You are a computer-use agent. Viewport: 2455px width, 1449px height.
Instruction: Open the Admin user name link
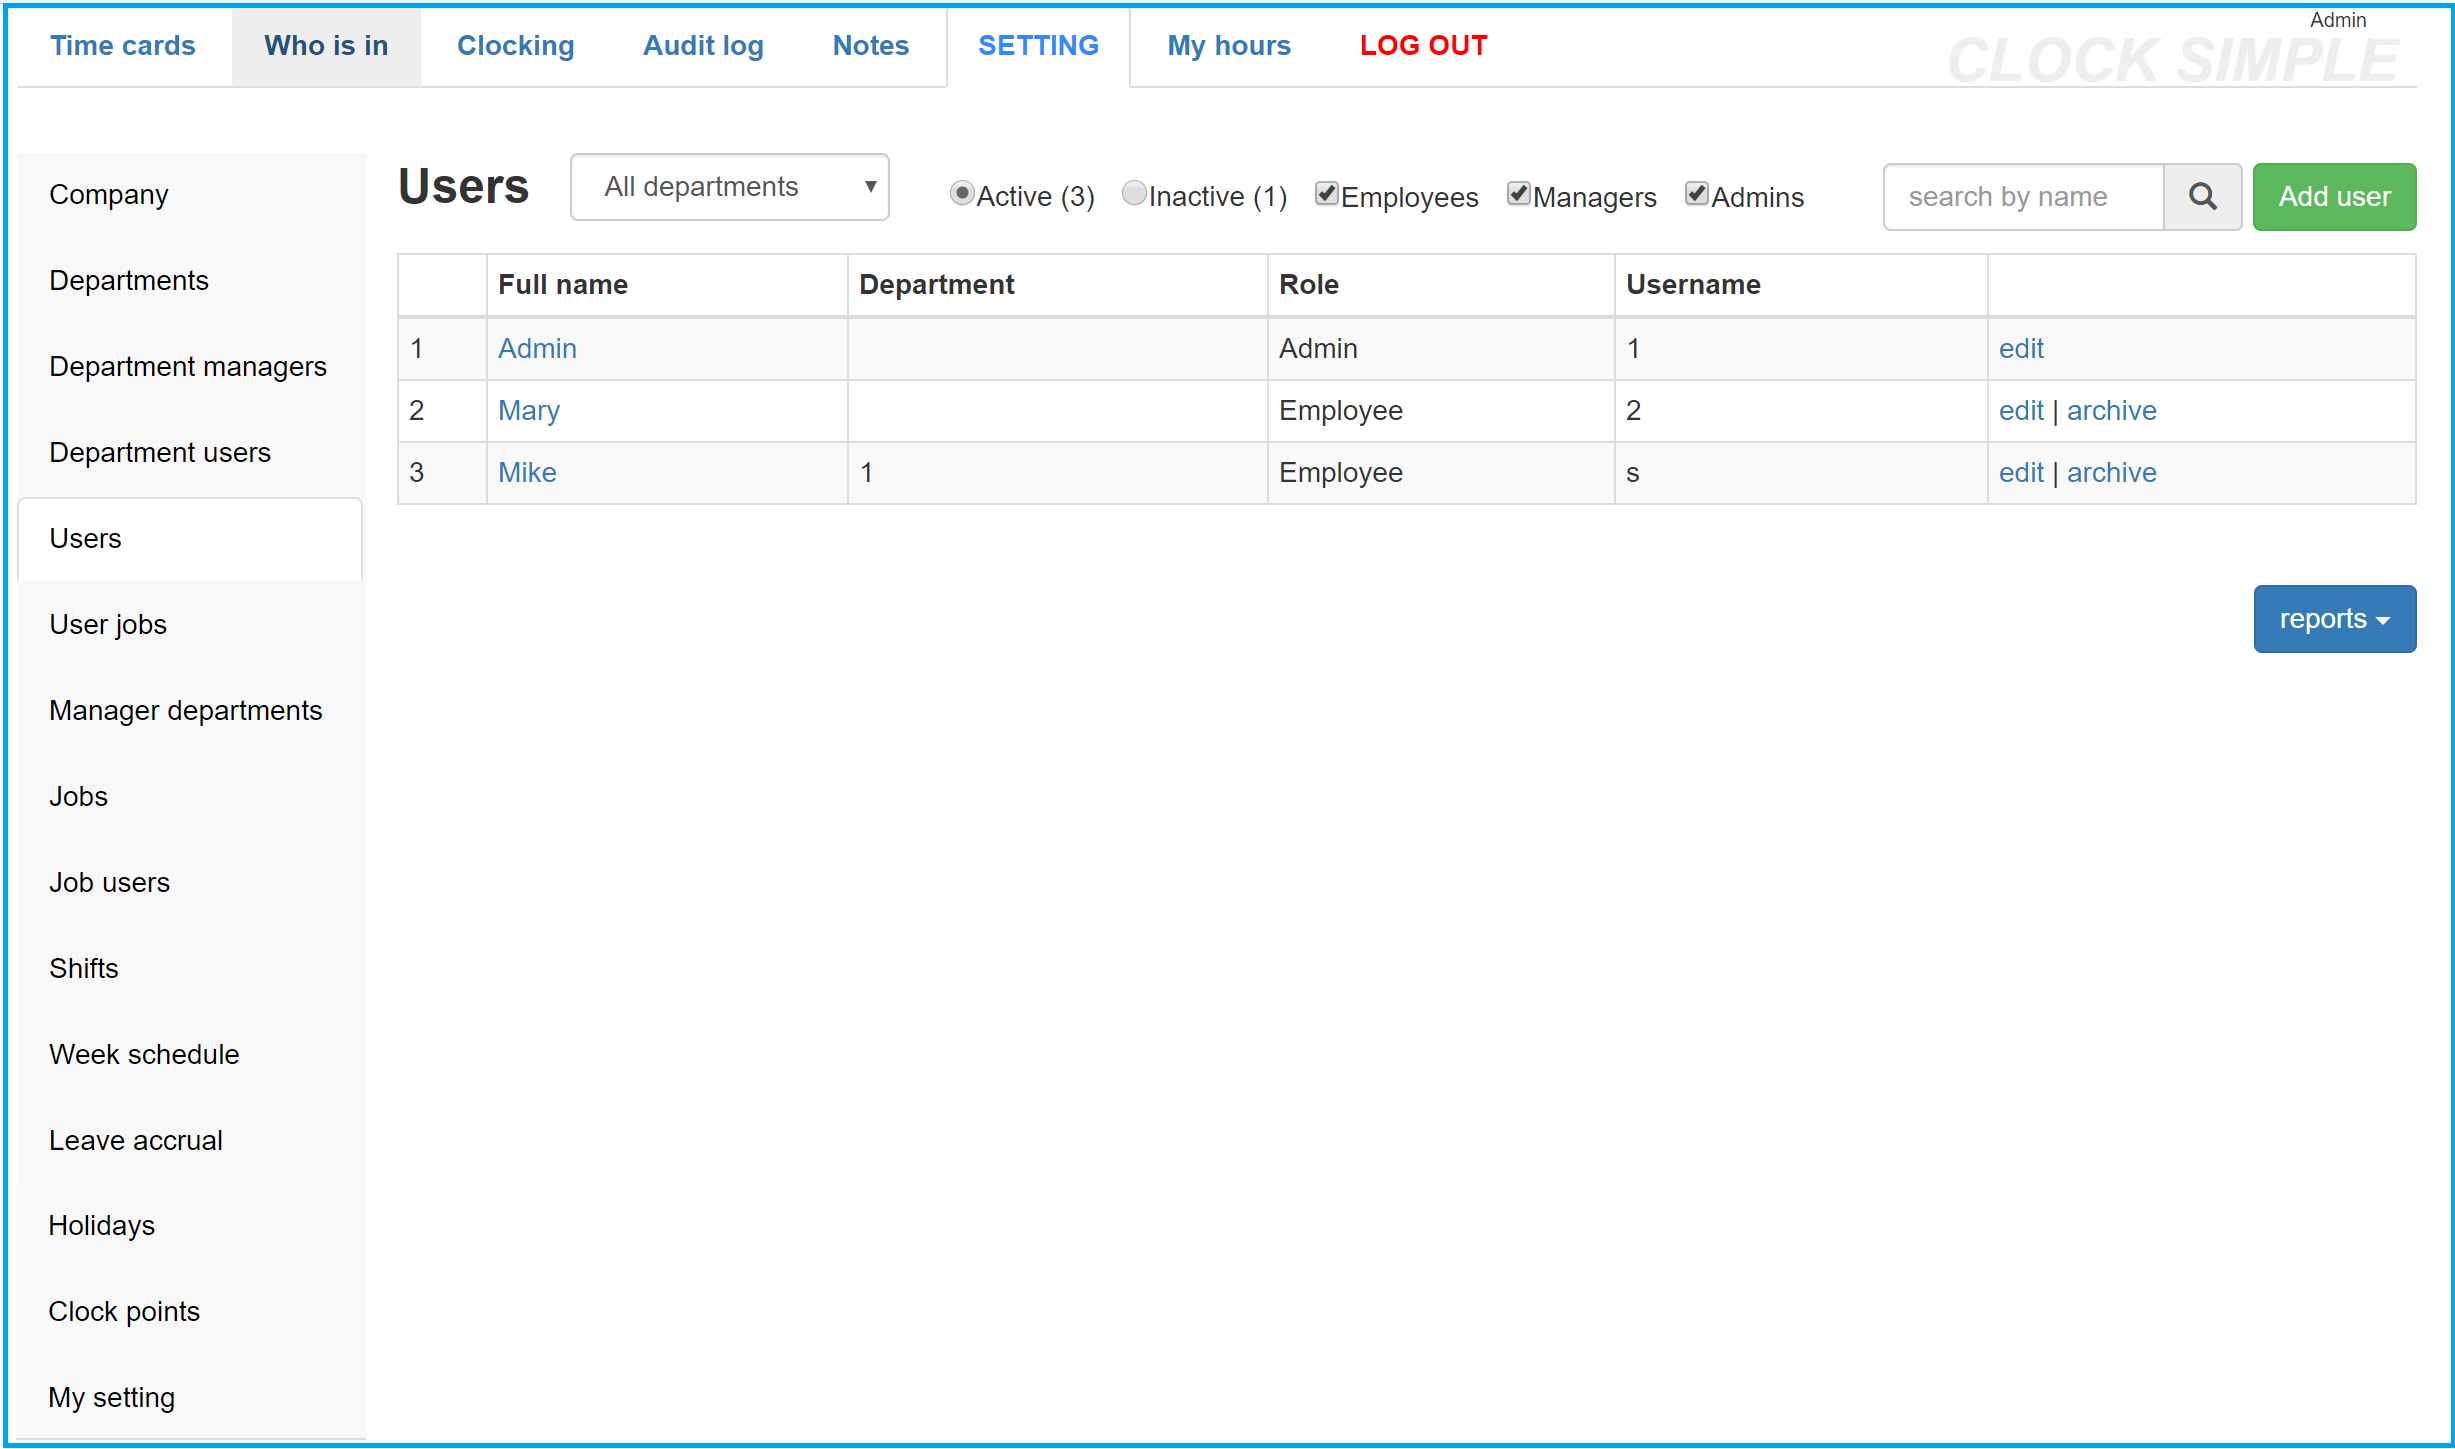pyautogui.click(x=538, y=349)
